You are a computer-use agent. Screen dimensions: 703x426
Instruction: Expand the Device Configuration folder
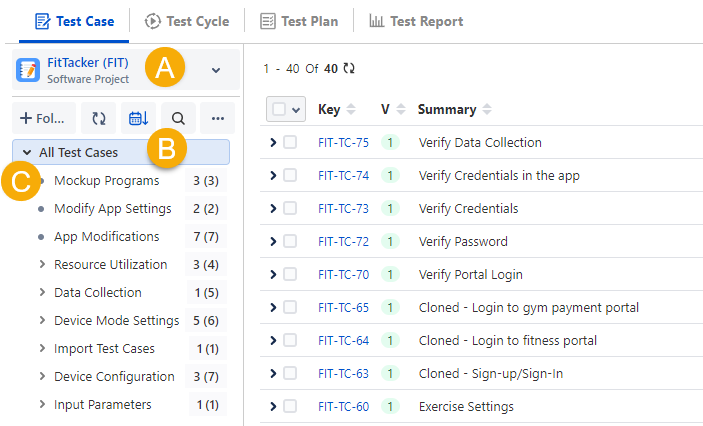coord(42,376)
